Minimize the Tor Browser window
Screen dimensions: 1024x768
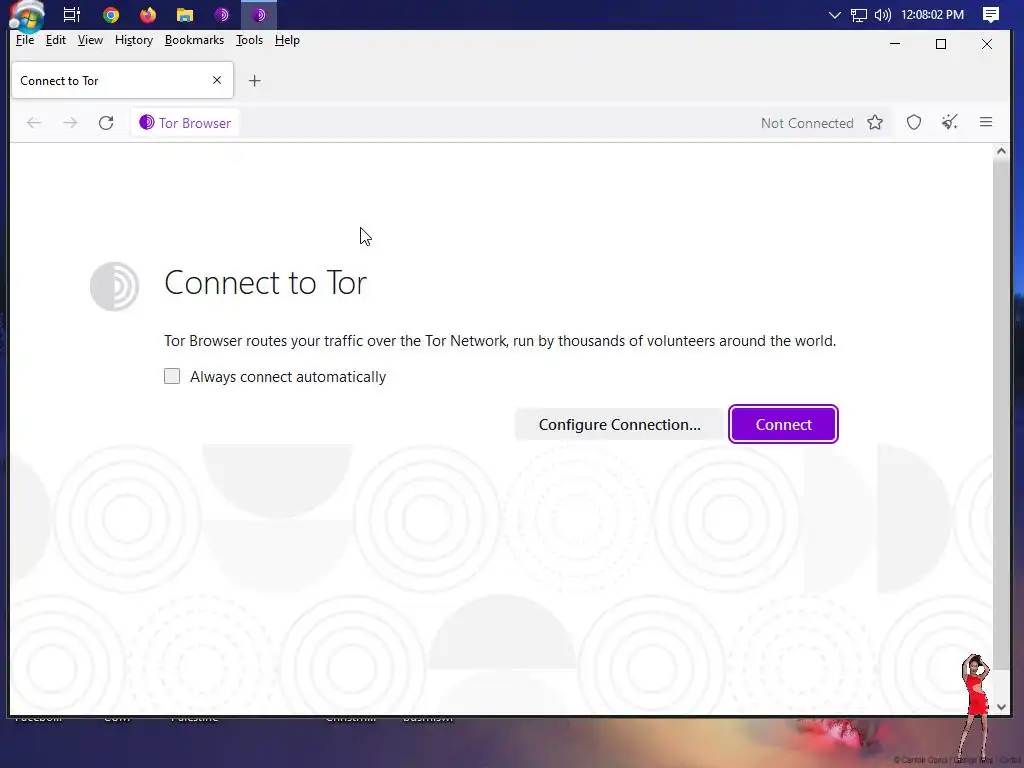point(895,44)
